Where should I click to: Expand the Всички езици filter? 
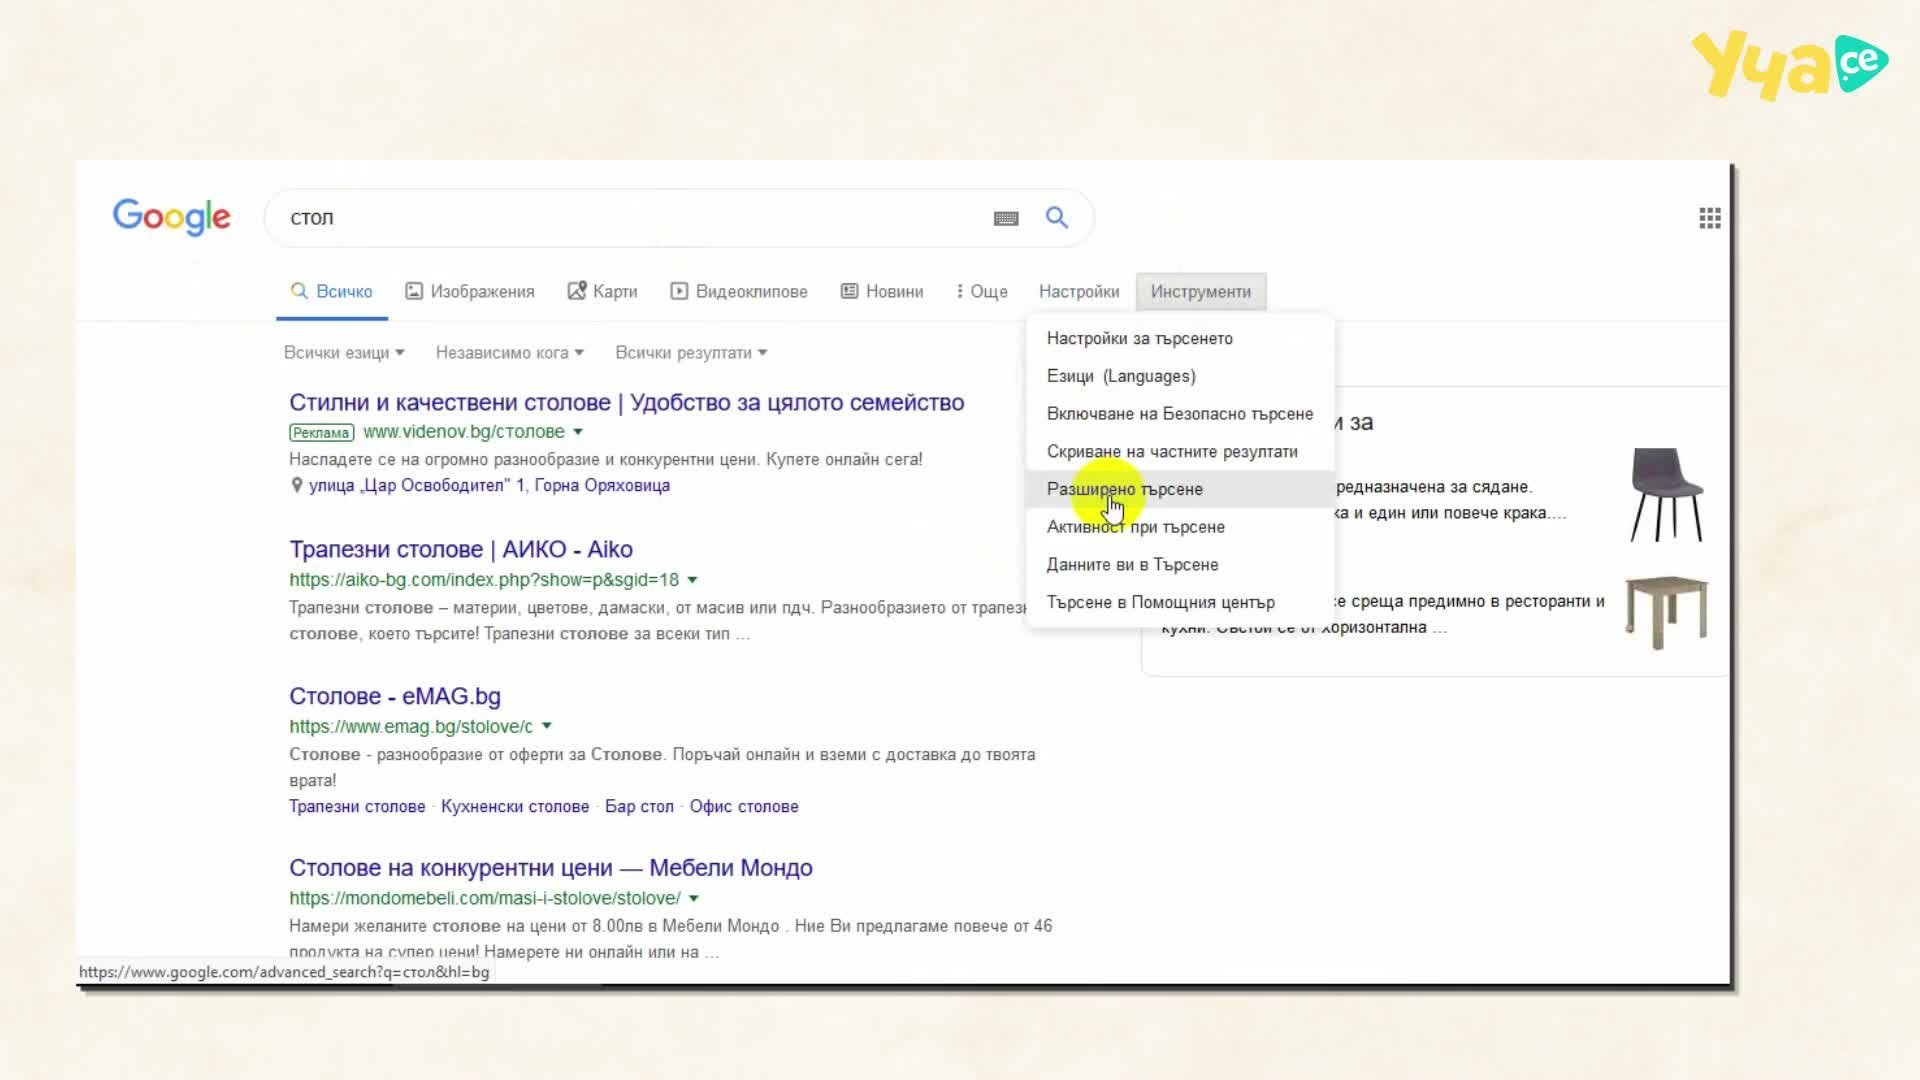pos(344,353)
